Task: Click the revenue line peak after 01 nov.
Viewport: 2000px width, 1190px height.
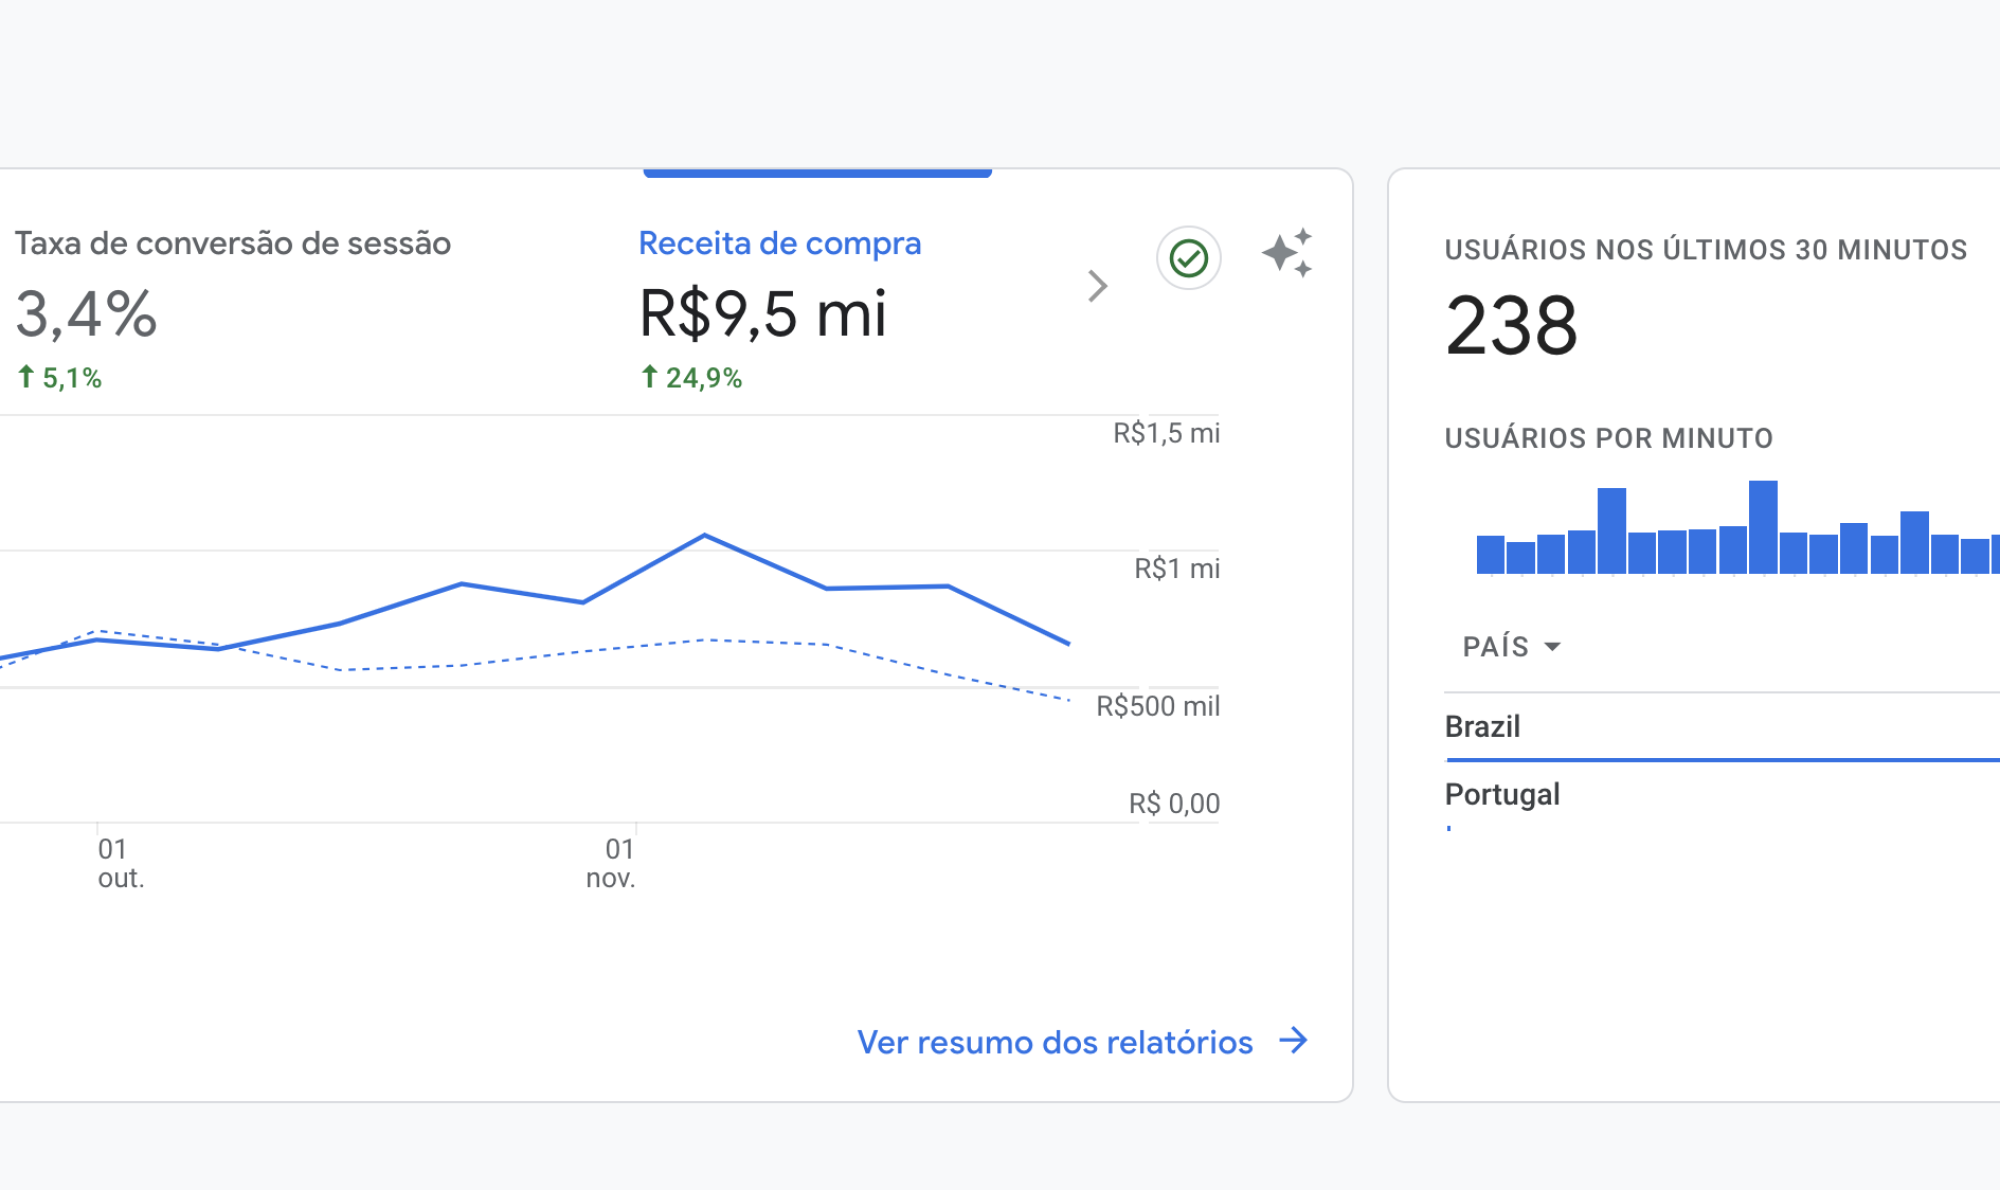Action: point(705,535)
